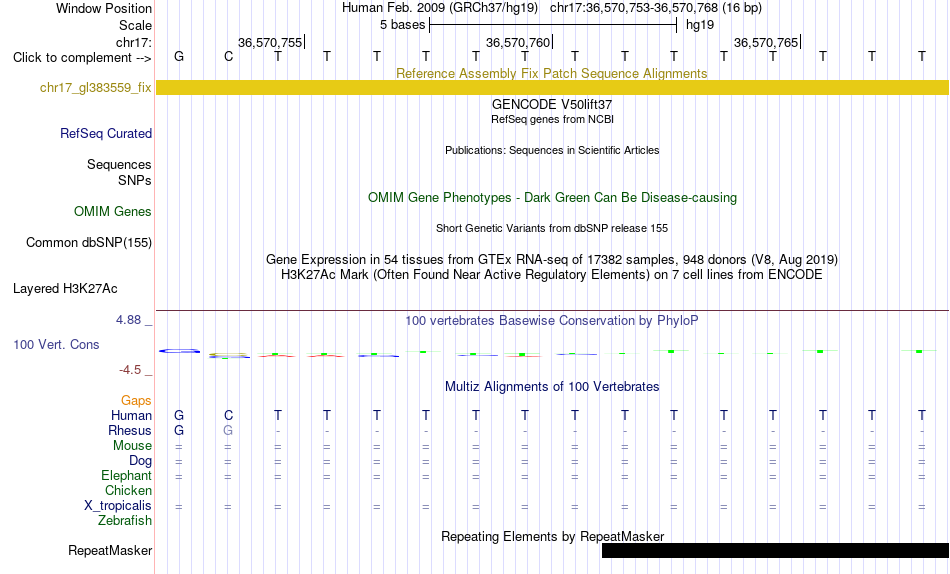Select the Rhesus species row label
Screen dimensions: 950x574
point(129,430)
